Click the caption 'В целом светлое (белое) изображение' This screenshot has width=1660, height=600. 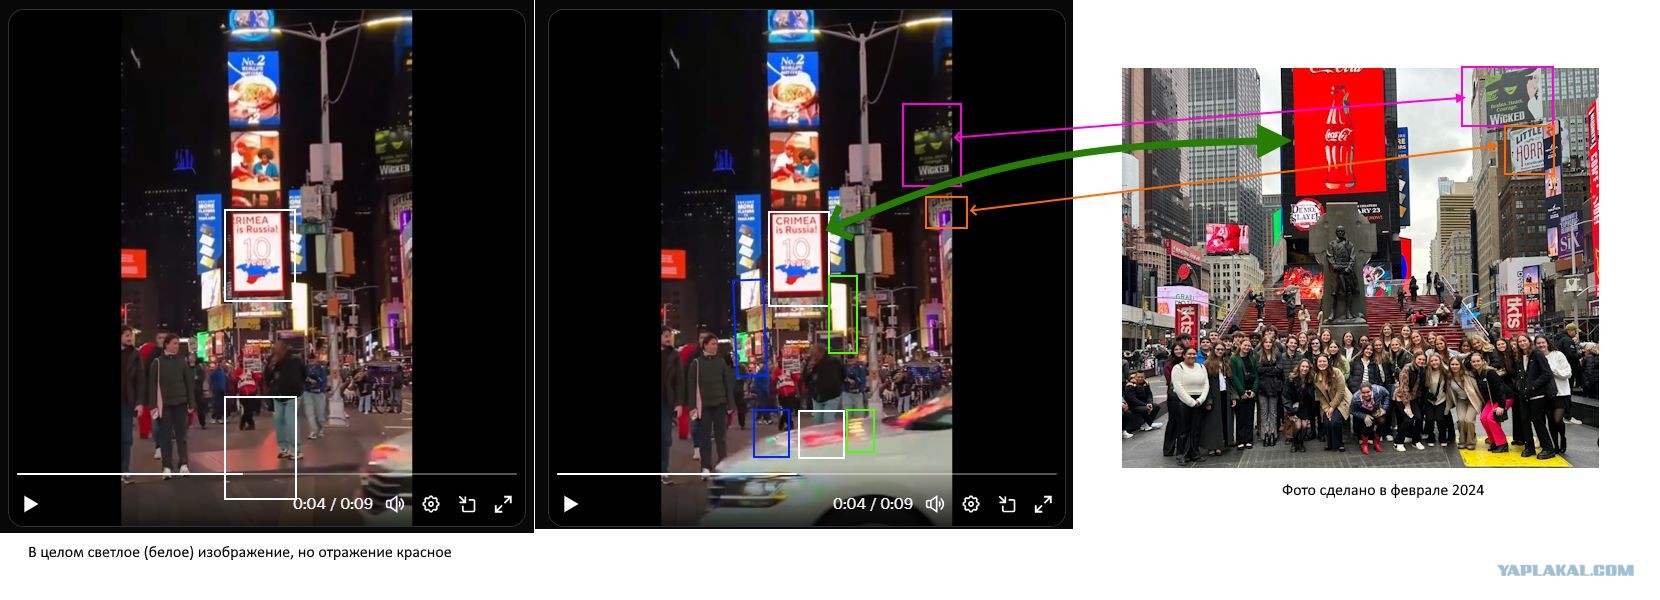(x=157, y=552)
